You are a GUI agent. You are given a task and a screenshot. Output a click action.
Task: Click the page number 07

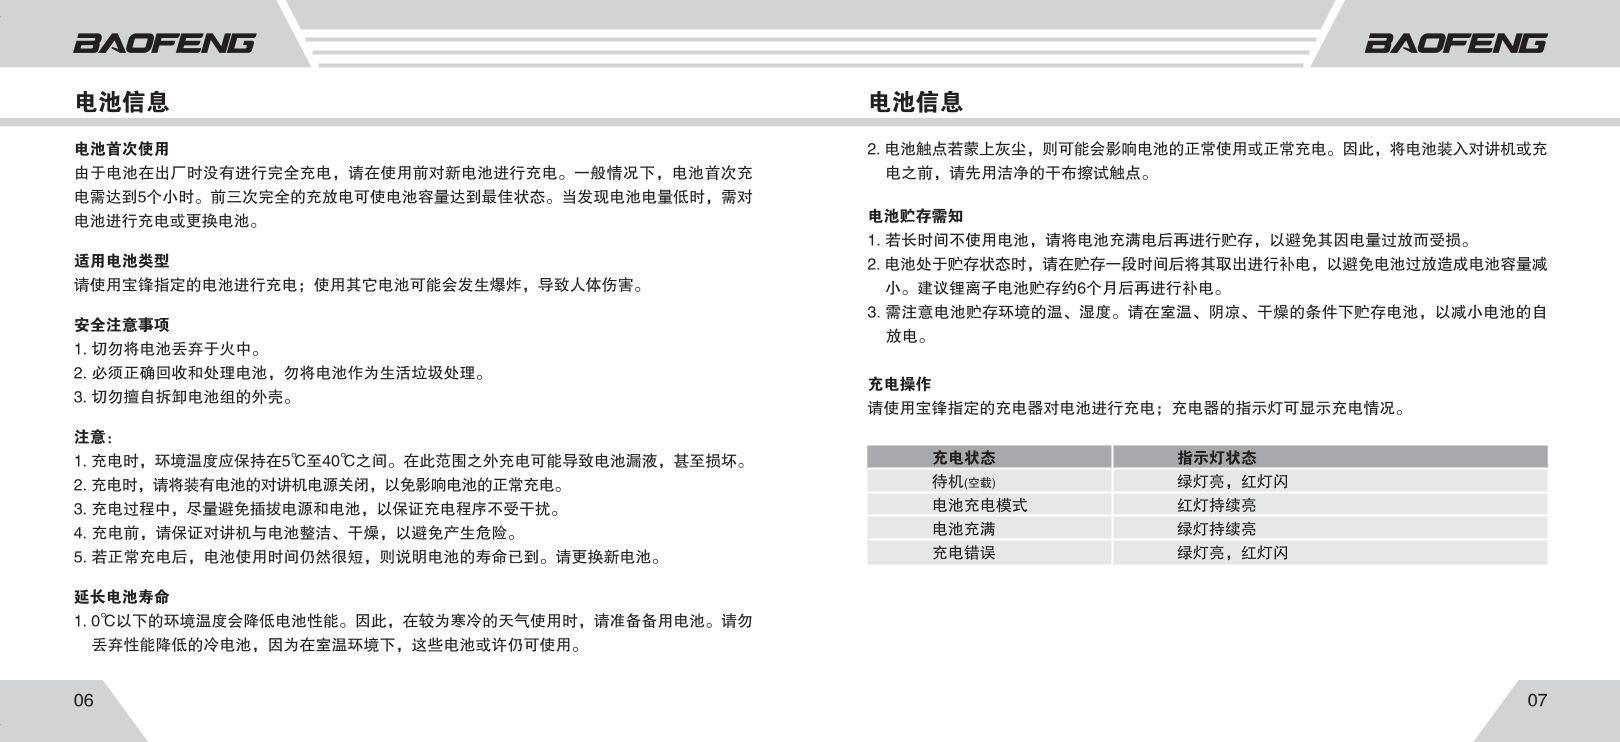coord(1537,700)
